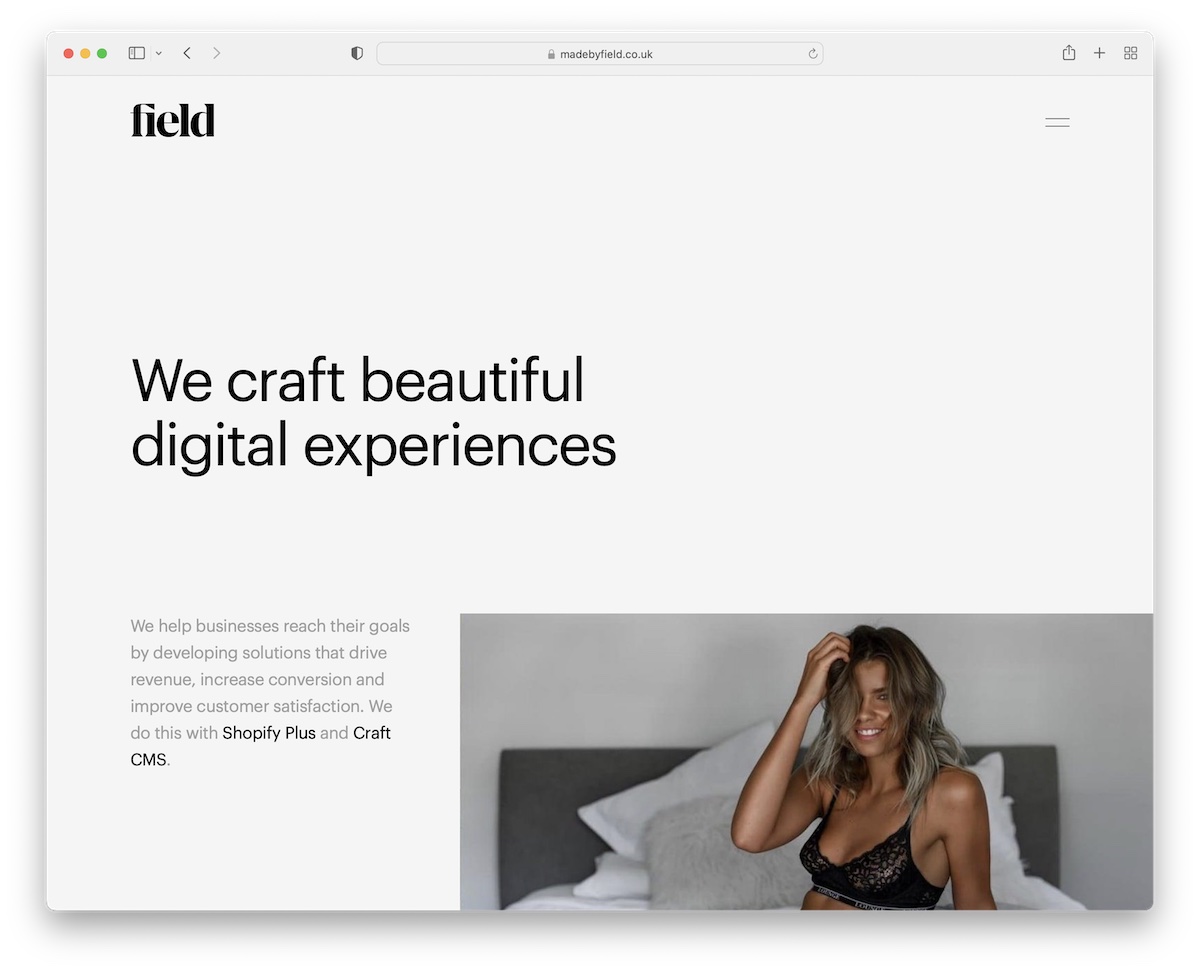
Task: Minimize the Safari window
Action: point(84,53)
